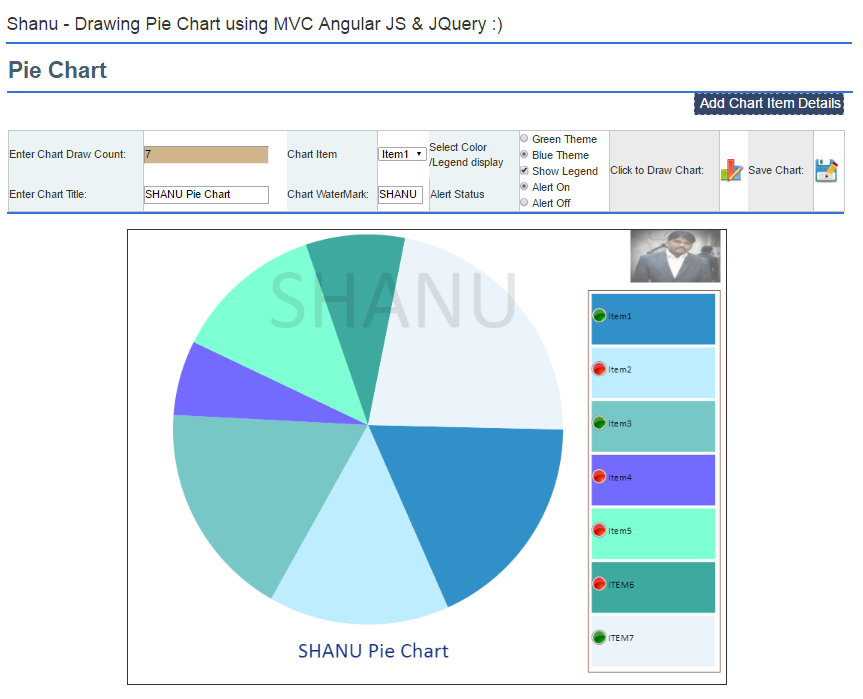The width and height of the screenshot is (863, 699).
Task: Click the ITEM6 dark teal legend swatch
Action: tap(653, 587)
